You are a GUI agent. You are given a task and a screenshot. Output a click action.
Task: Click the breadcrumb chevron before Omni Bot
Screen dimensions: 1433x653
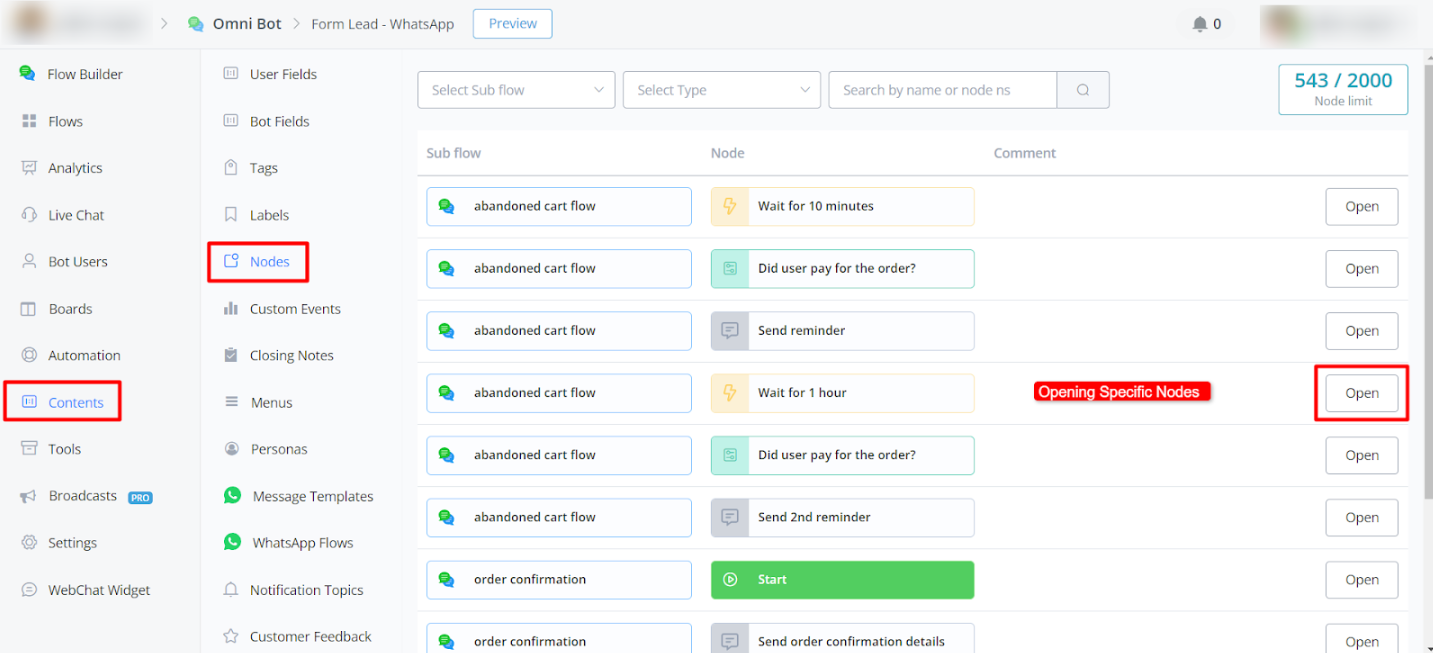164,24
